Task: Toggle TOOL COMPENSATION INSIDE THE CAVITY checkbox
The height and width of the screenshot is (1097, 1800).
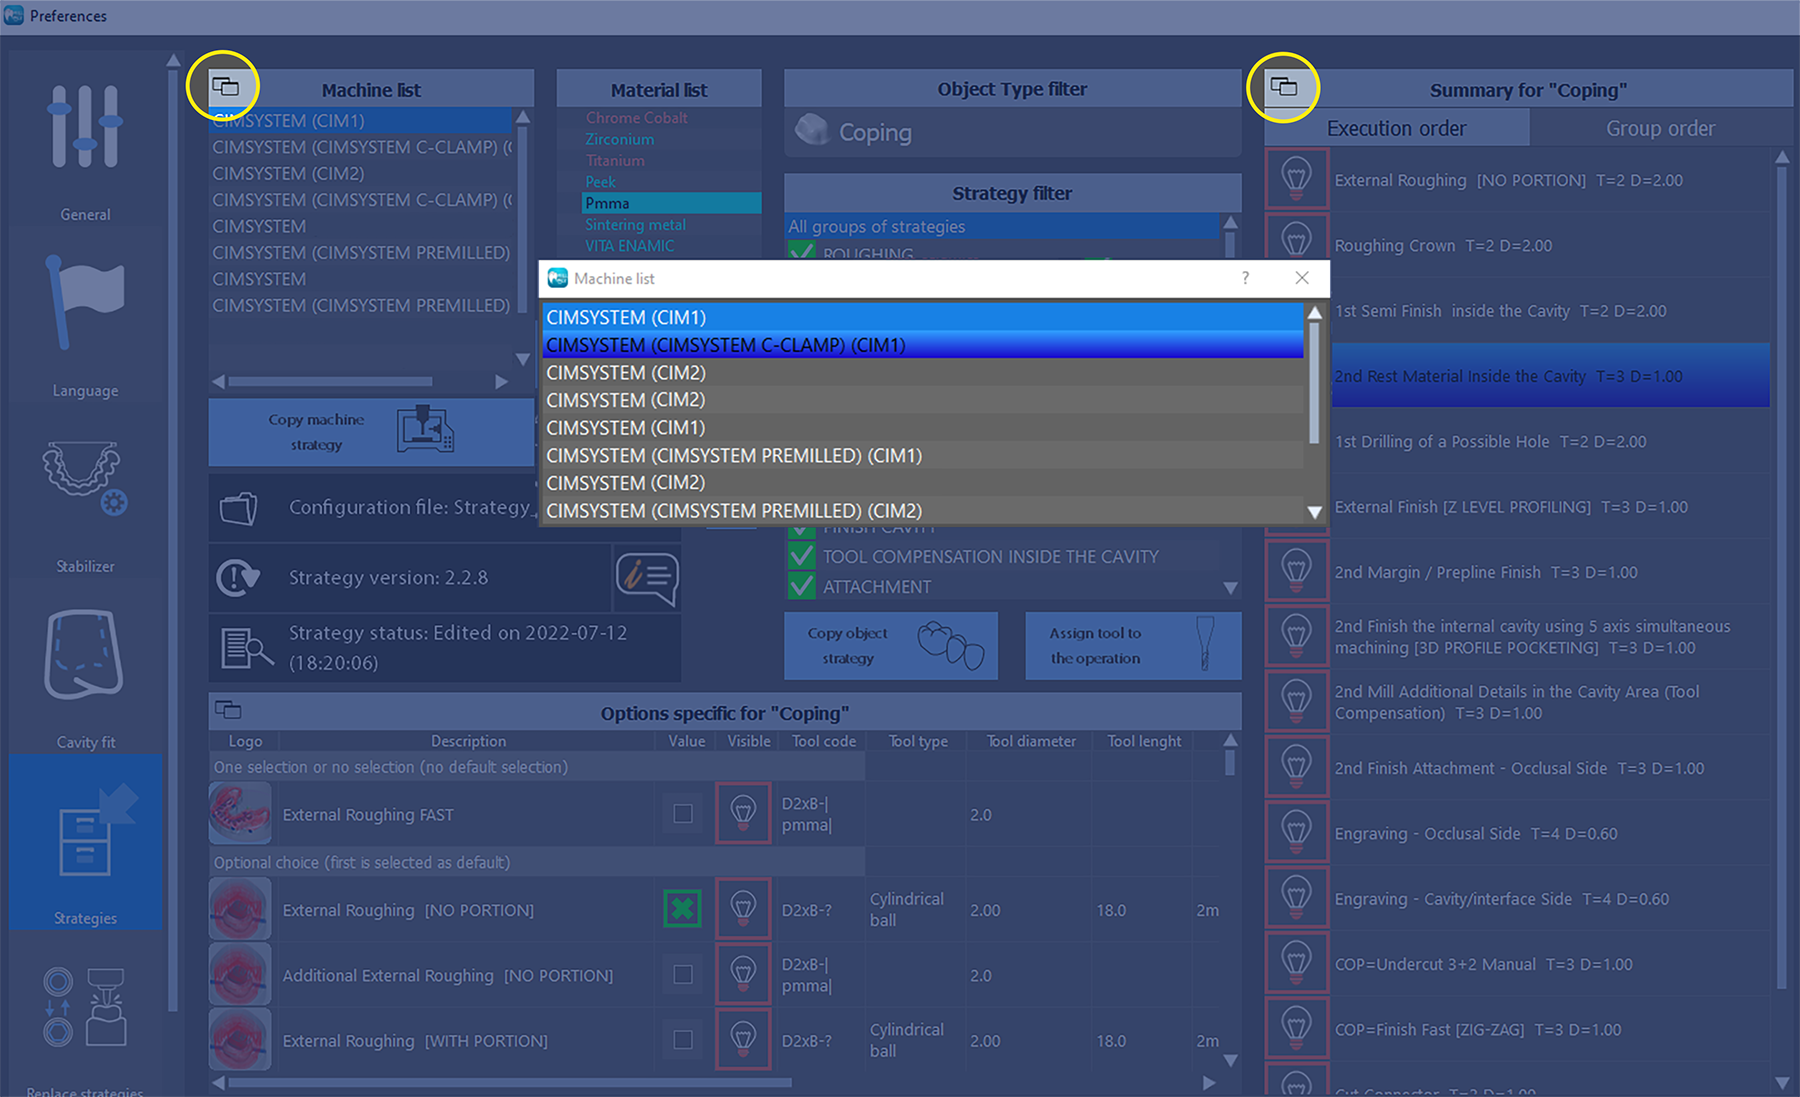Action: tap(802, 556)
